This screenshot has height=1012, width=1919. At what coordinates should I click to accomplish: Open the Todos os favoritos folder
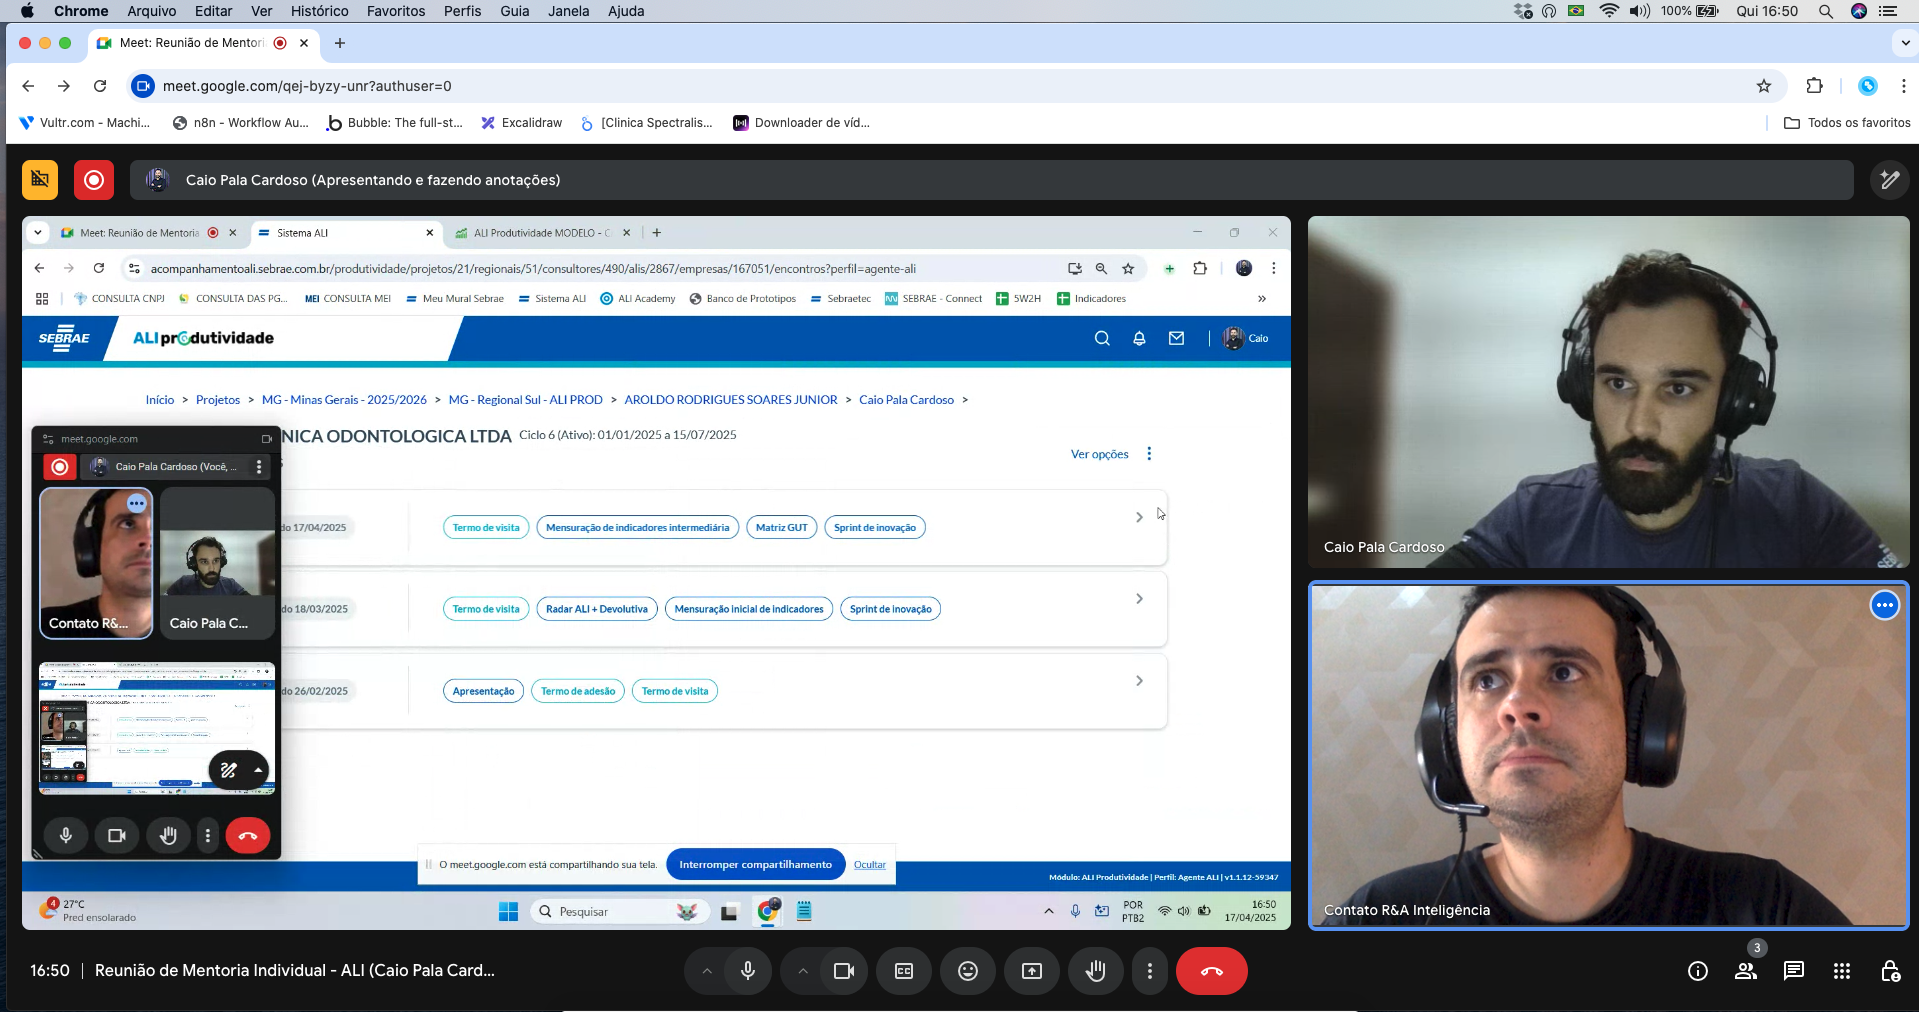coord(1847,123)
